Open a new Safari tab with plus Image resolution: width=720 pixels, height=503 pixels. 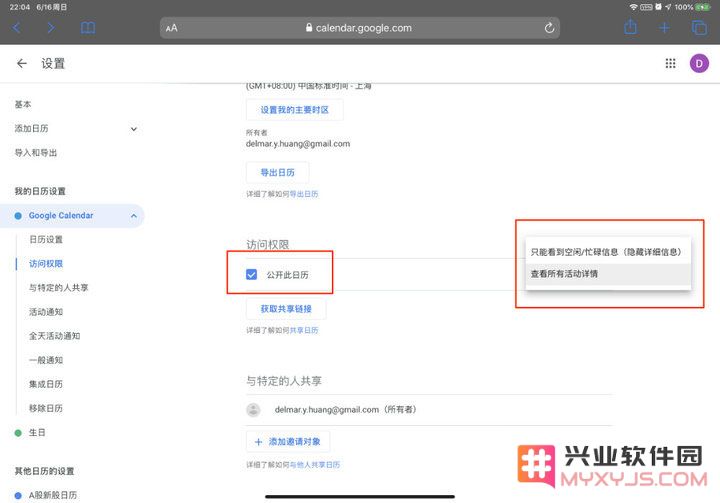[x=664, y=28]
